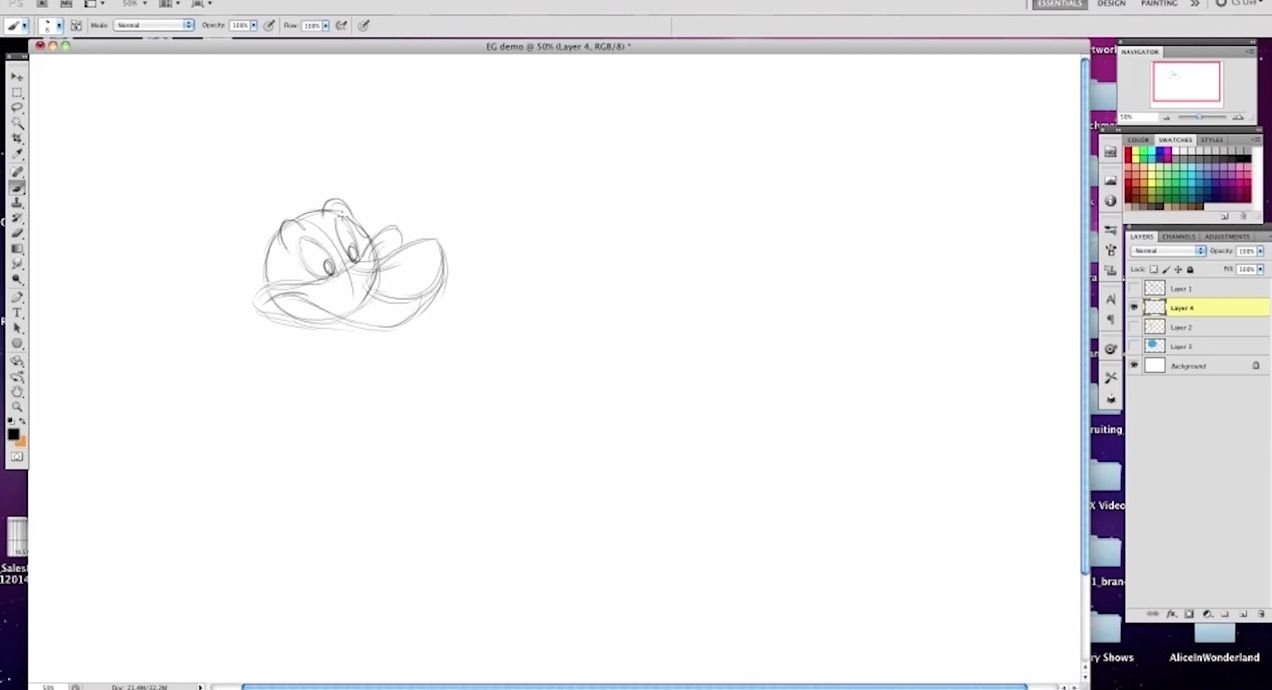Select the Navigator tab
This screenshot has height=690, width=1272.
(x=1140, y=51)
